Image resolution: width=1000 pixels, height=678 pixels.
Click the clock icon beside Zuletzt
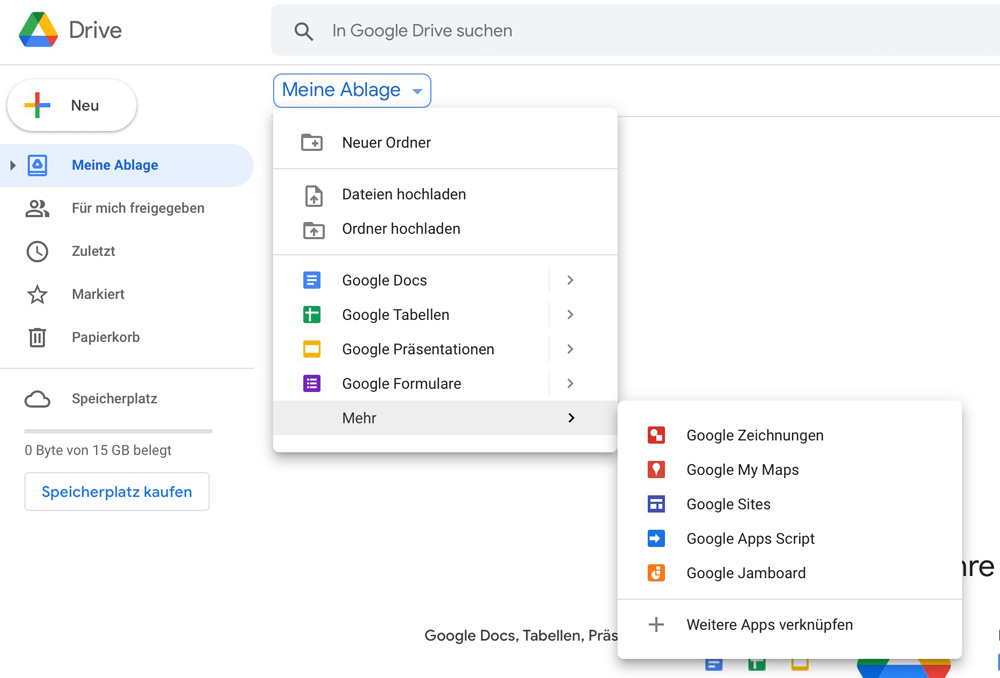pos(37,251)
